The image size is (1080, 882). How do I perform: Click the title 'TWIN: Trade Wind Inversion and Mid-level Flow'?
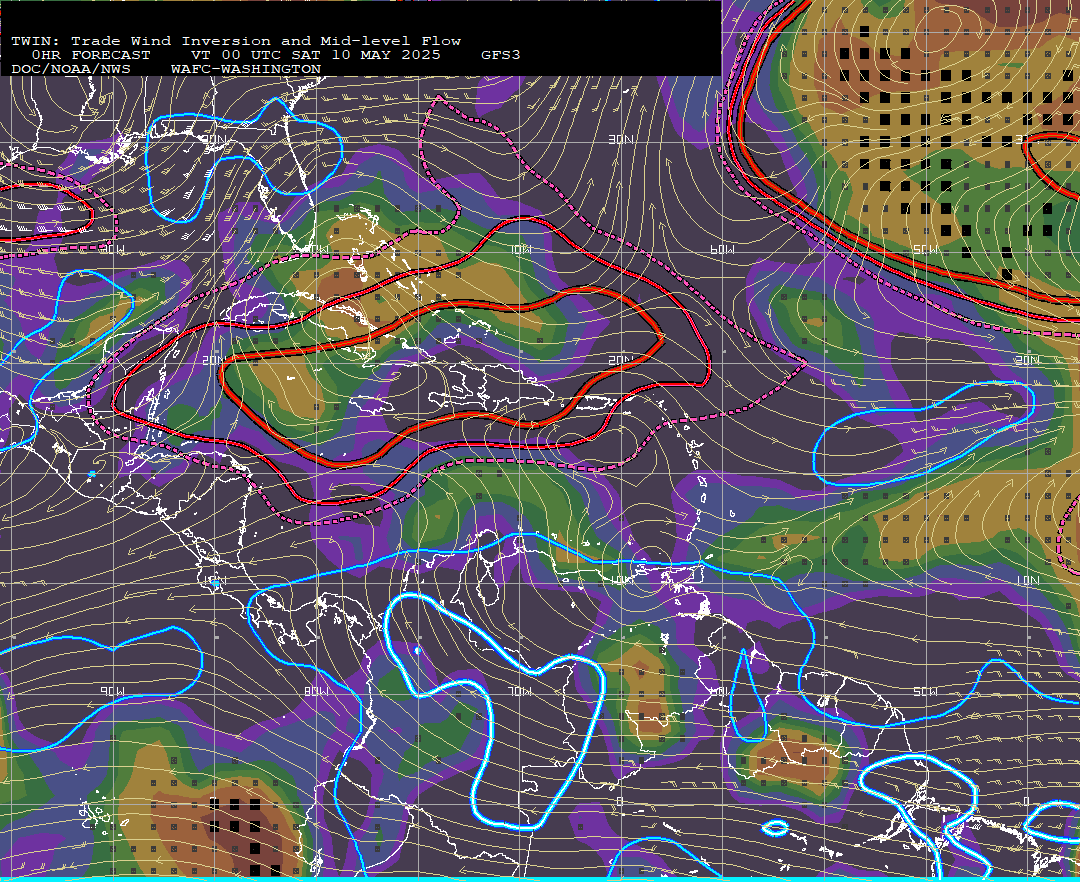pos(236,41)
